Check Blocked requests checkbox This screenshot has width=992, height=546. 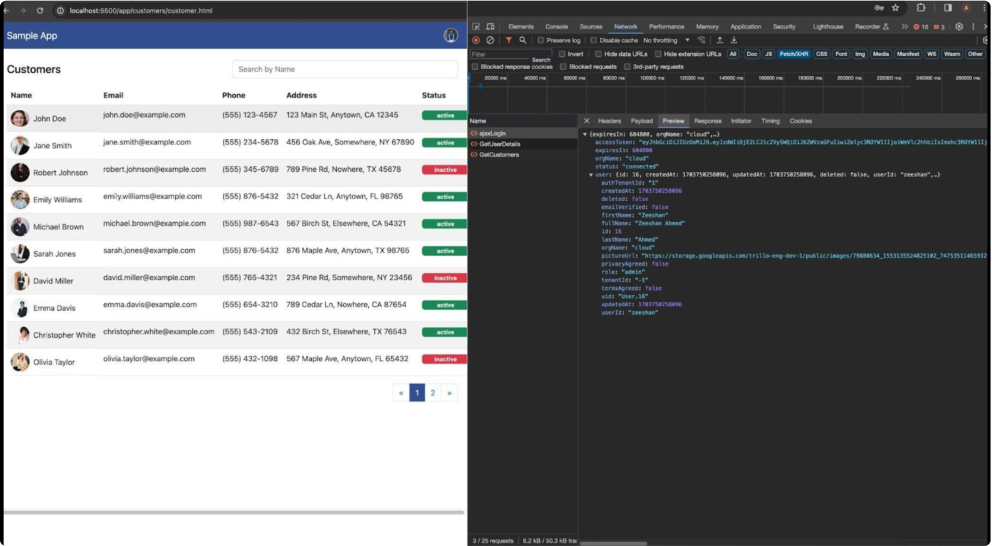click(x=563, y=66)
